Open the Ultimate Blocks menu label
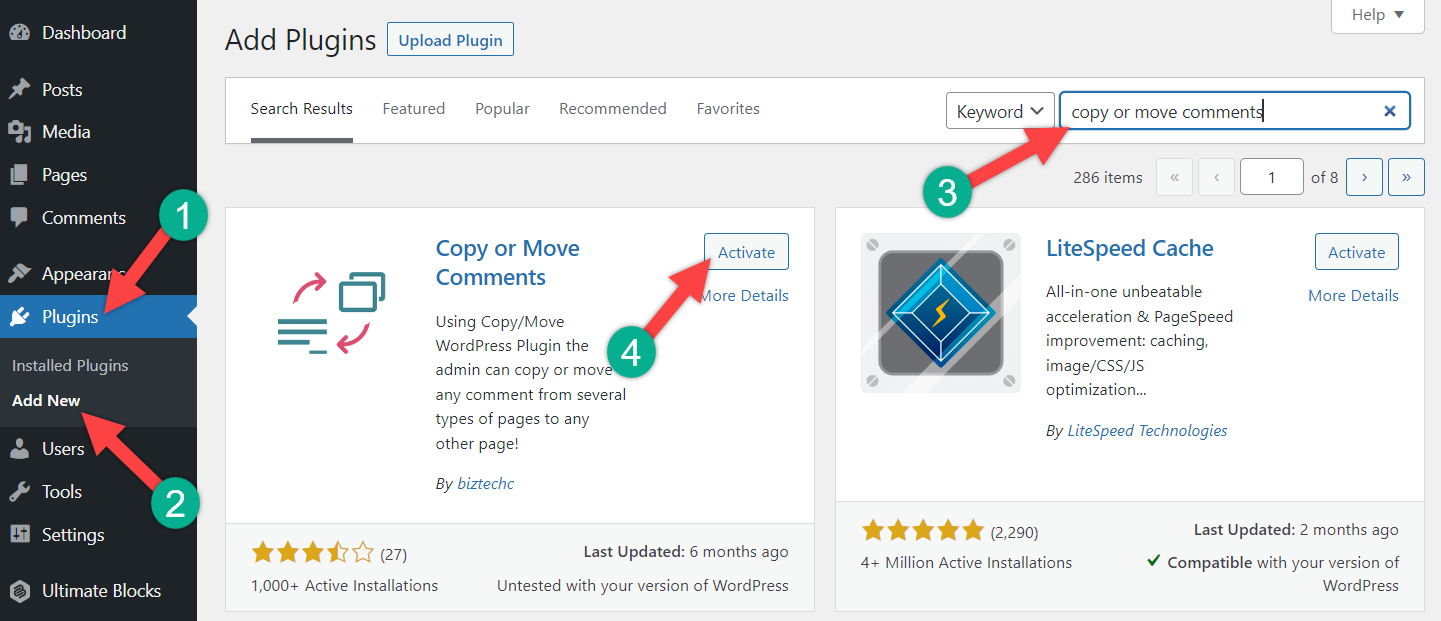The height and width of the screenshot is (621, 1441). [101, 591]
